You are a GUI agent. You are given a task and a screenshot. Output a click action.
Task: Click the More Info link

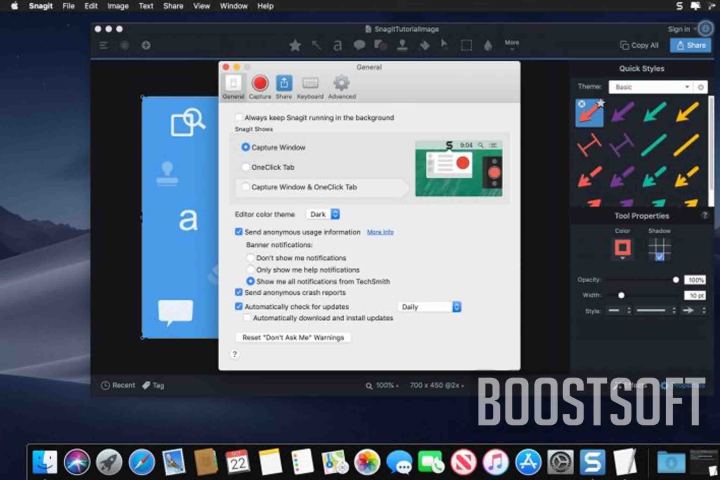pyautogui.click(x=380, y=232)
